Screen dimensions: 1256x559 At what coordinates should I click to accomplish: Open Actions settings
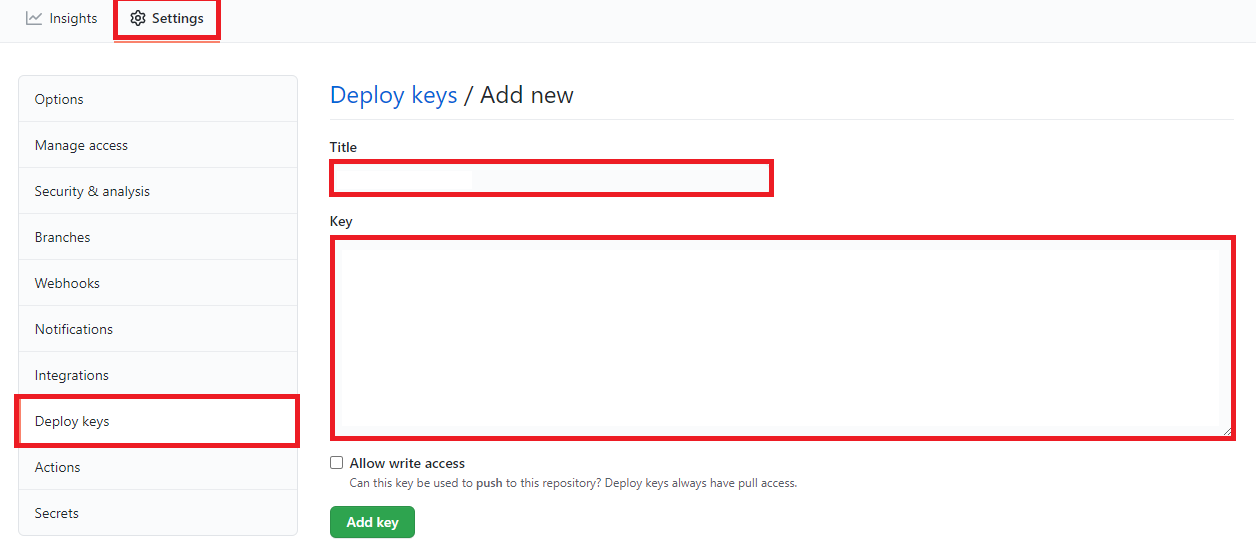(x=158, y=467)
